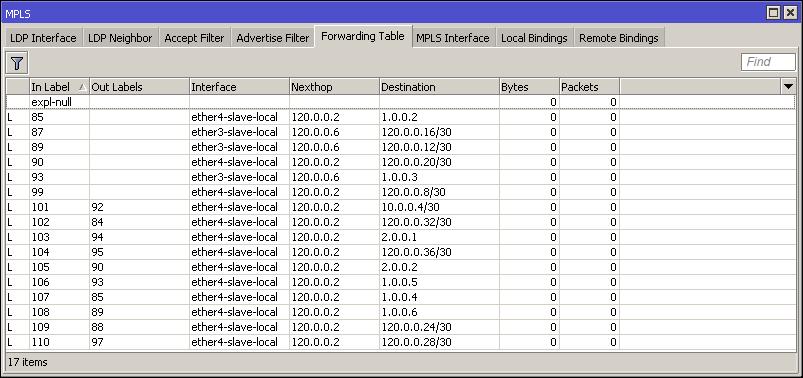
Task: Select the row with In Label 85
Action: pos(401,117)
